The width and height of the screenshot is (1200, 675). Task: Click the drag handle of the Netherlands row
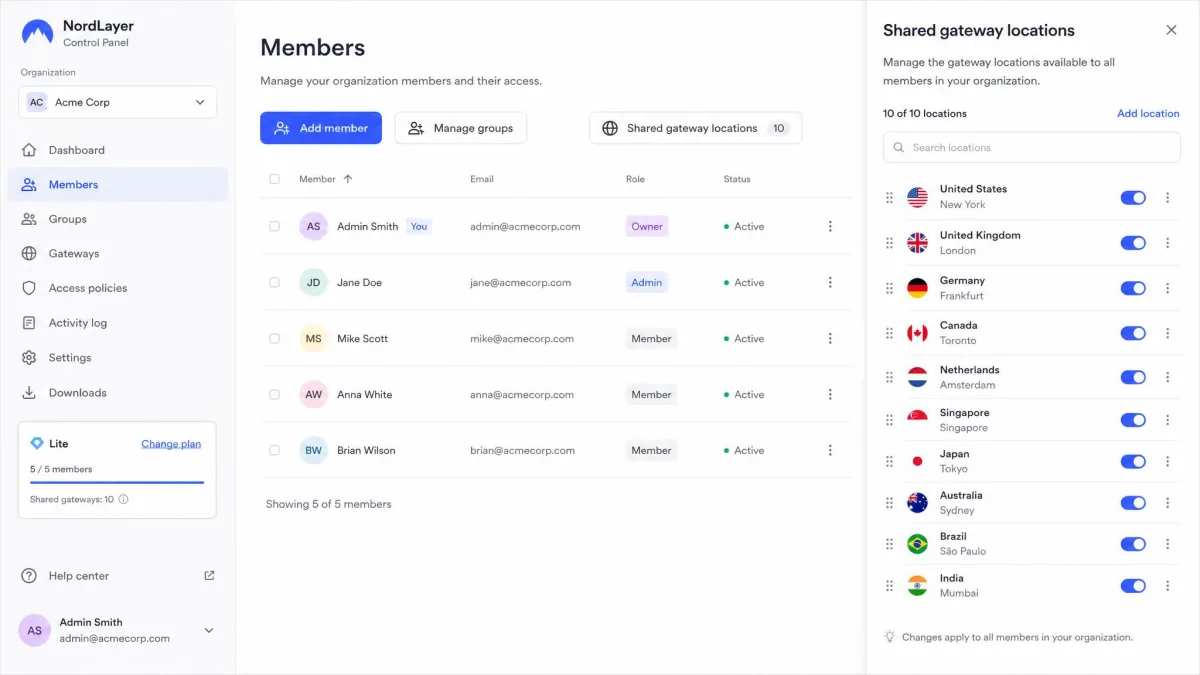coord(889,377)
